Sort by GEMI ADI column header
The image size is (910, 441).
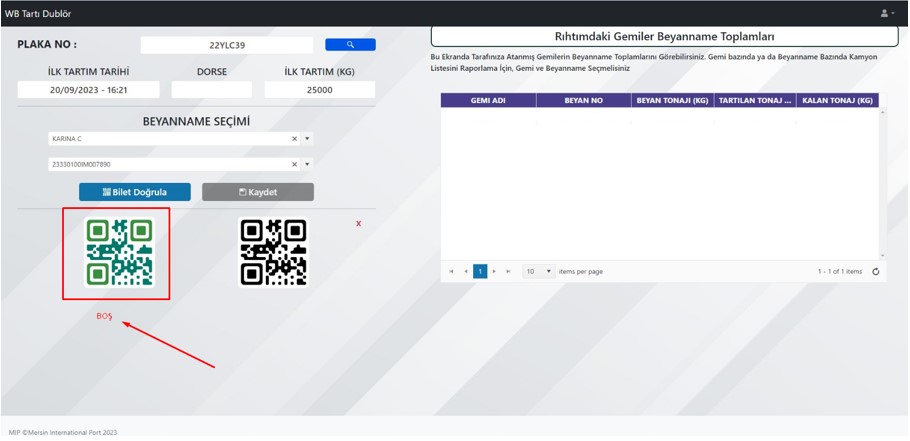click(x=488, y=100)
